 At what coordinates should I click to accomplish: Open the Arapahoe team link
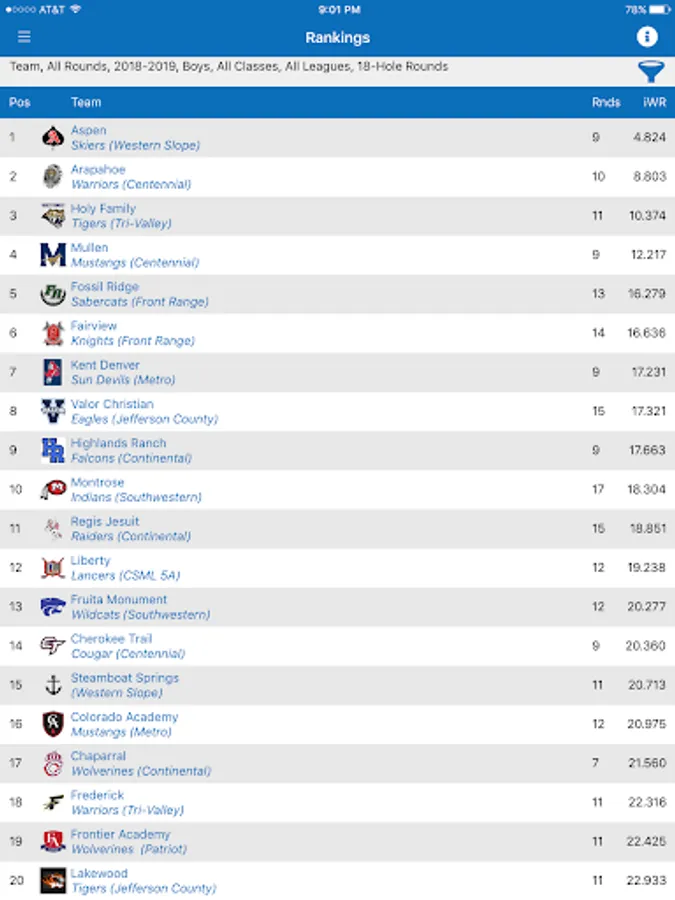click(98, 170)
